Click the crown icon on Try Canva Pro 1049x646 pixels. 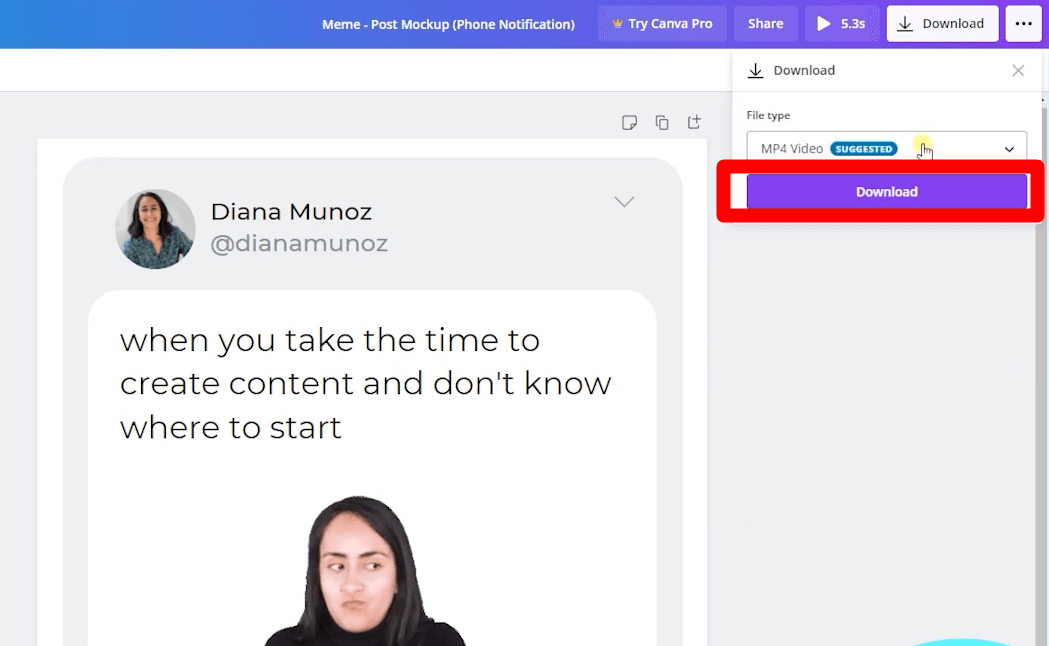point(617,23)
